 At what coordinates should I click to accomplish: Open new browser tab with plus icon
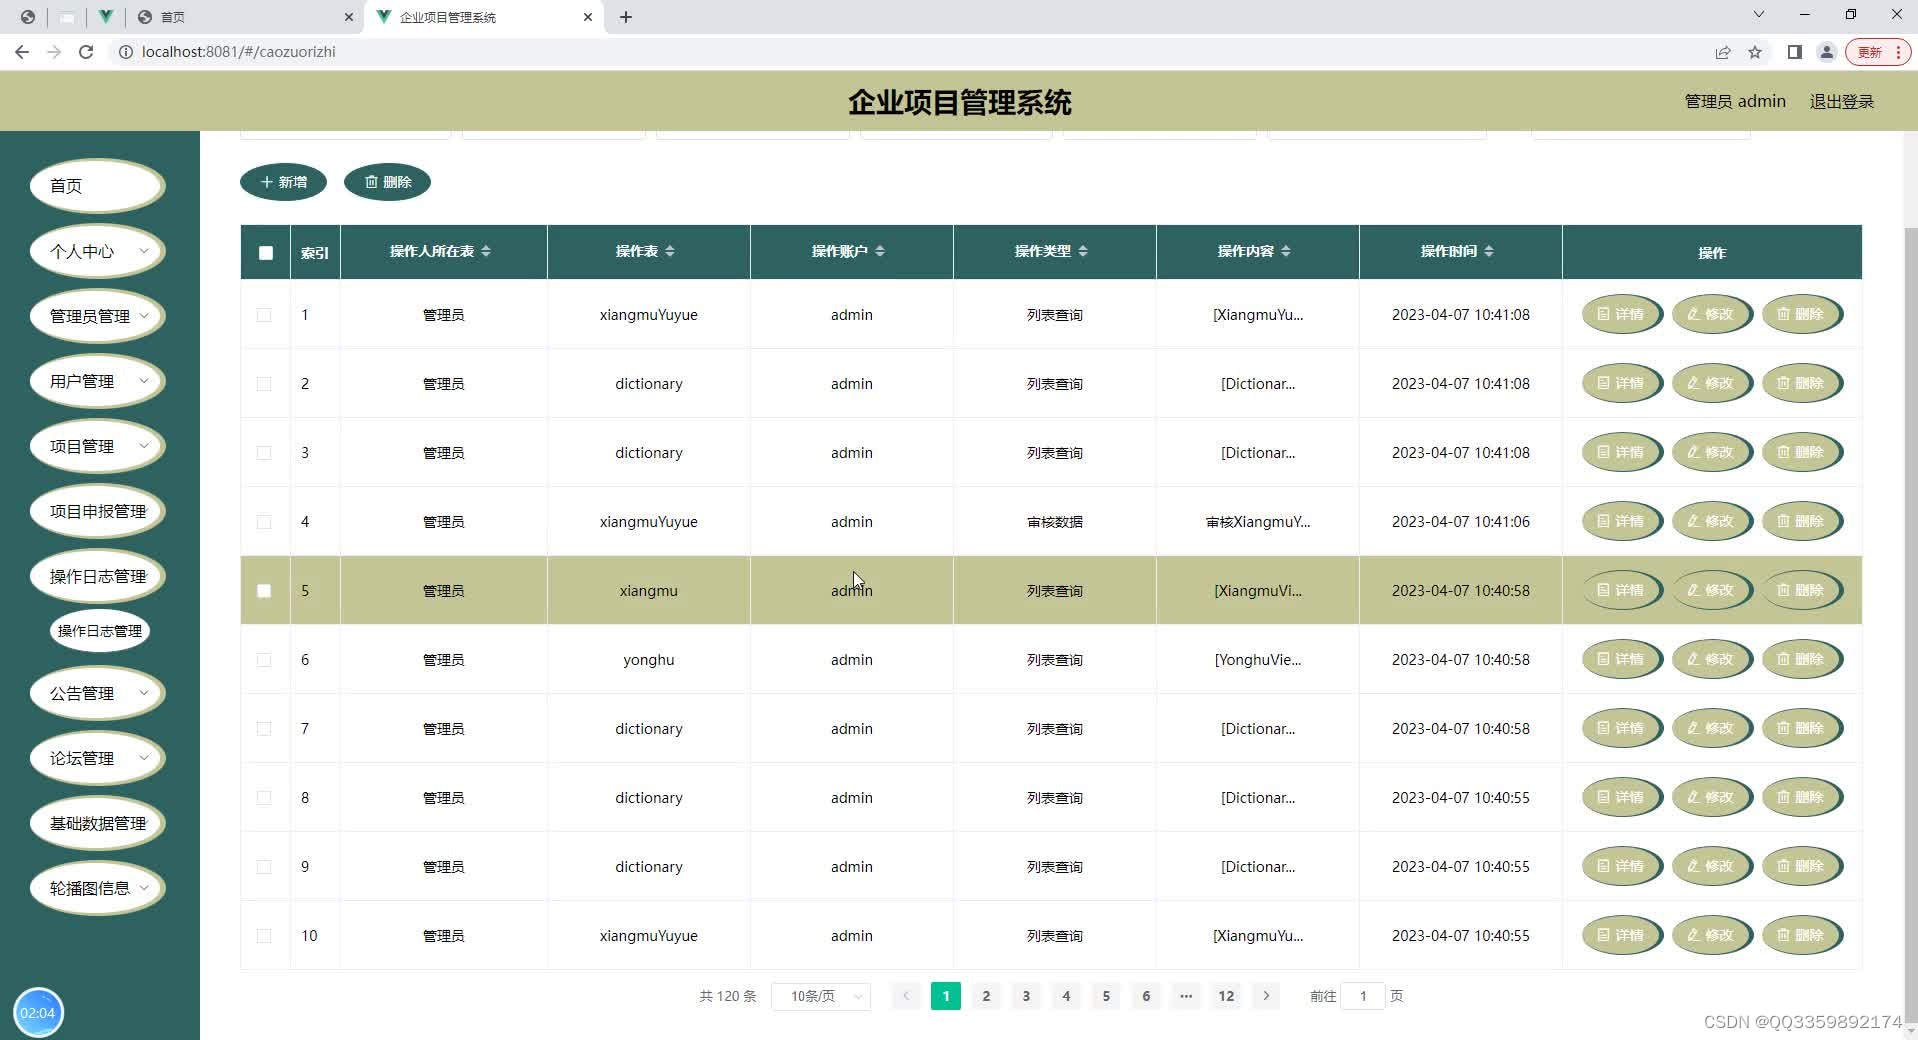[x=626, y=17]
